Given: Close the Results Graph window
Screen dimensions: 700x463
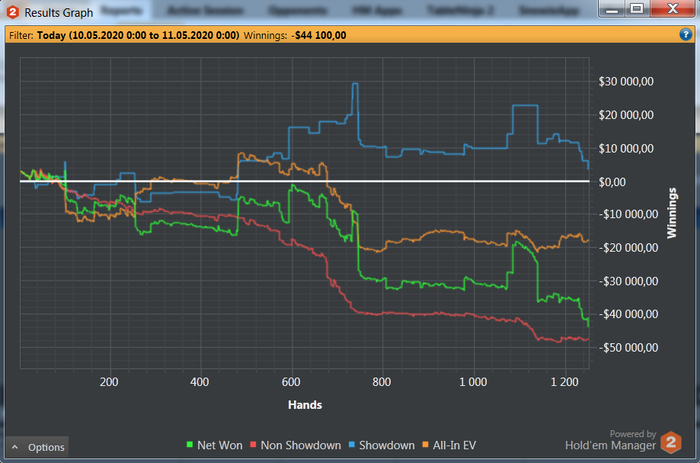Looking at the screenshot, I should click(673, 9).
